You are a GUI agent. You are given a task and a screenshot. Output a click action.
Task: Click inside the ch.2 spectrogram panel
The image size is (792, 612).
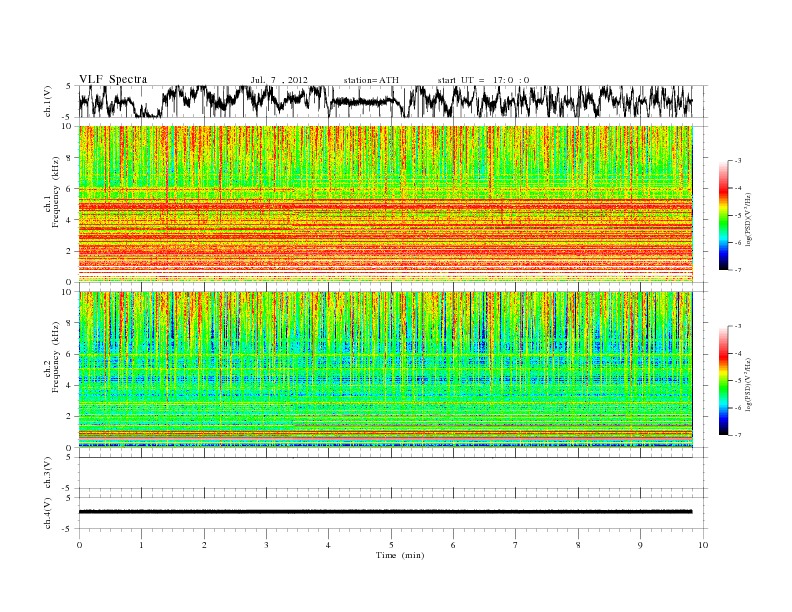click(x=385, y=370)
